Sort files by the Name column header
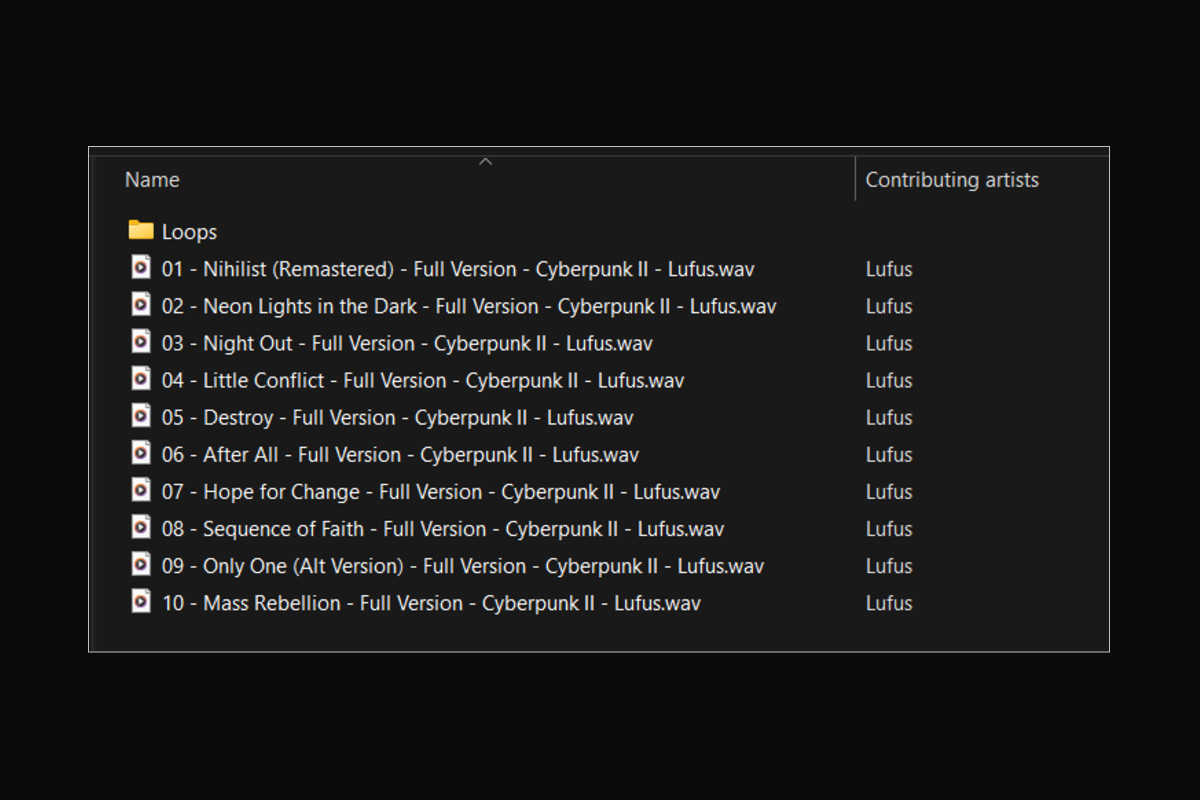Screen dimensions: 1200x800 point(152,180)
